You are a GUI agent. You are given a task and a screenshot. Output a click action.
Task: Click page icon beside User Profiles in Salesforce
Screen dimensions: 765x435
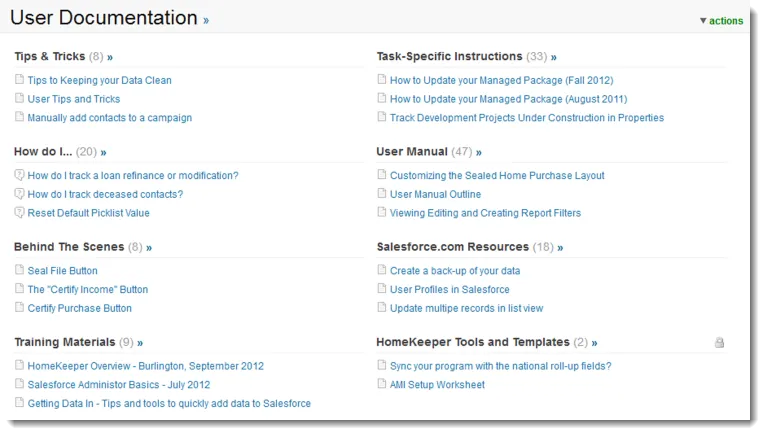click(x=382, y=288)
